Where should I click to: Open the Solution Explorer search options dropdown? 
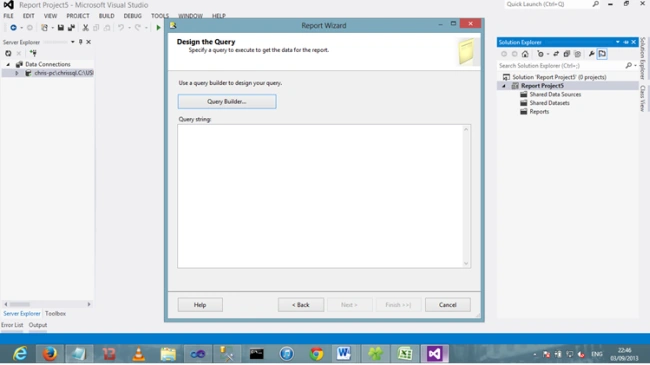click(x=635, y=66)
